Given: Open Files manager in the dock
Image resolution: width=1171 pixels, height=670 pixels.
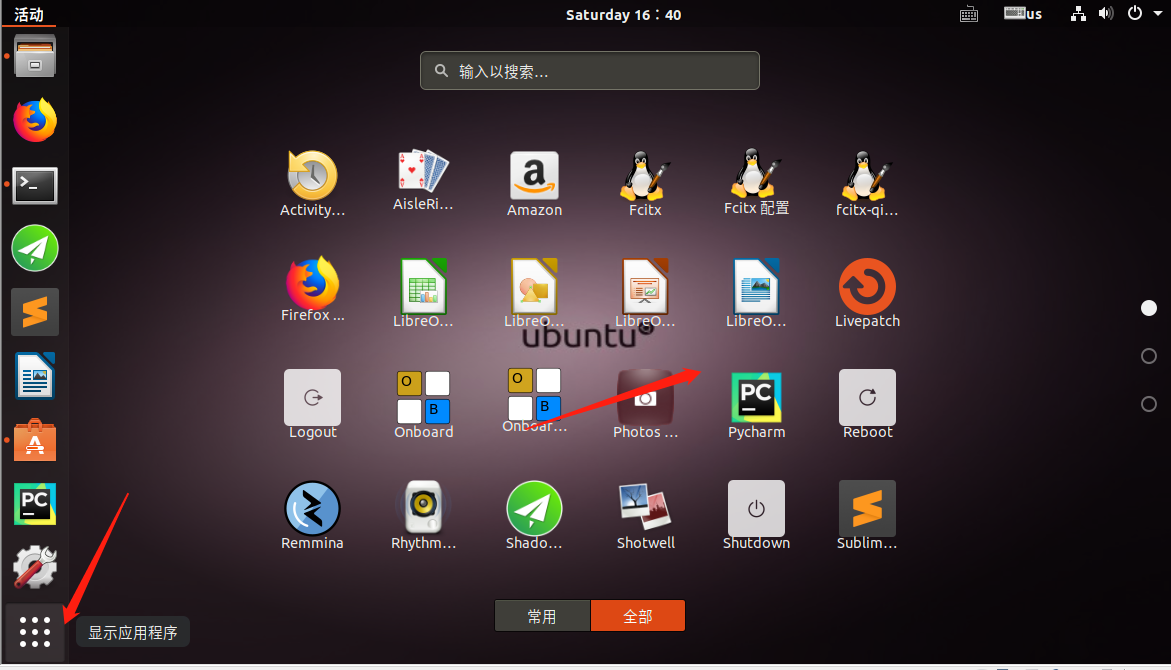Looking at the screenshot, I should (34, 57).
